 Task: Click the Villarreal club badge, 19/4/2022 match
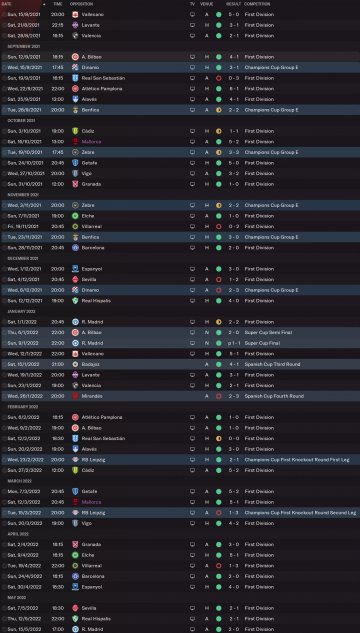75,566
